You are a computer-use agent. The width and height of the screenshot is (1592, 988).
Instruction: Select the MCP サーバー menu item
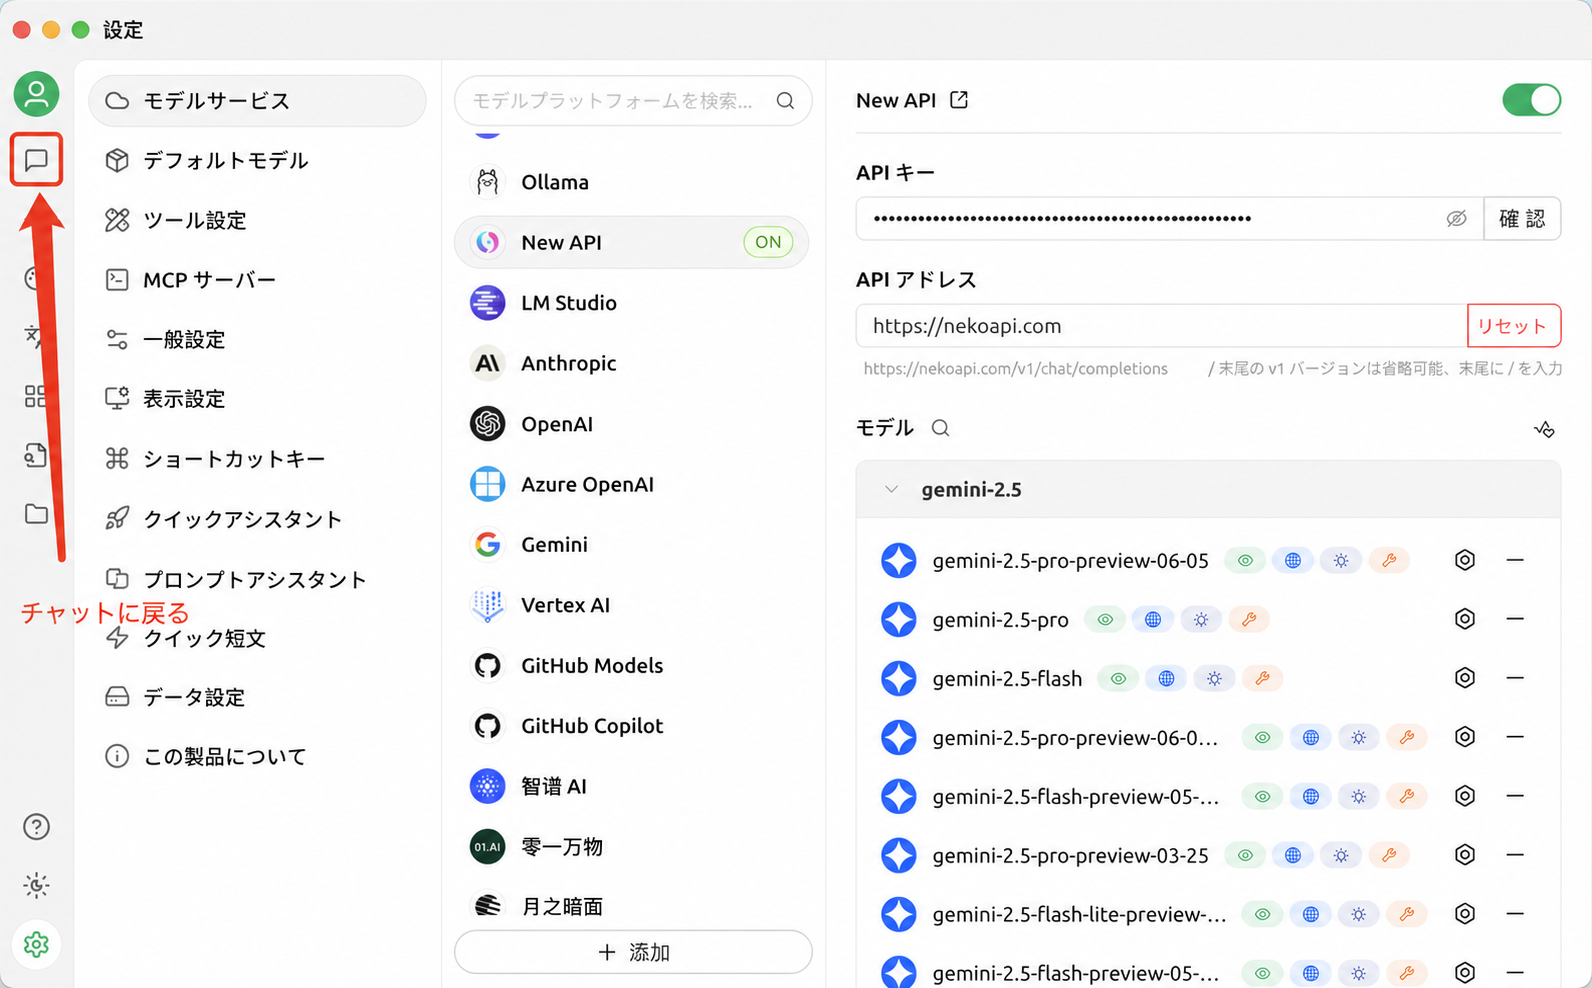pos(258,280)
